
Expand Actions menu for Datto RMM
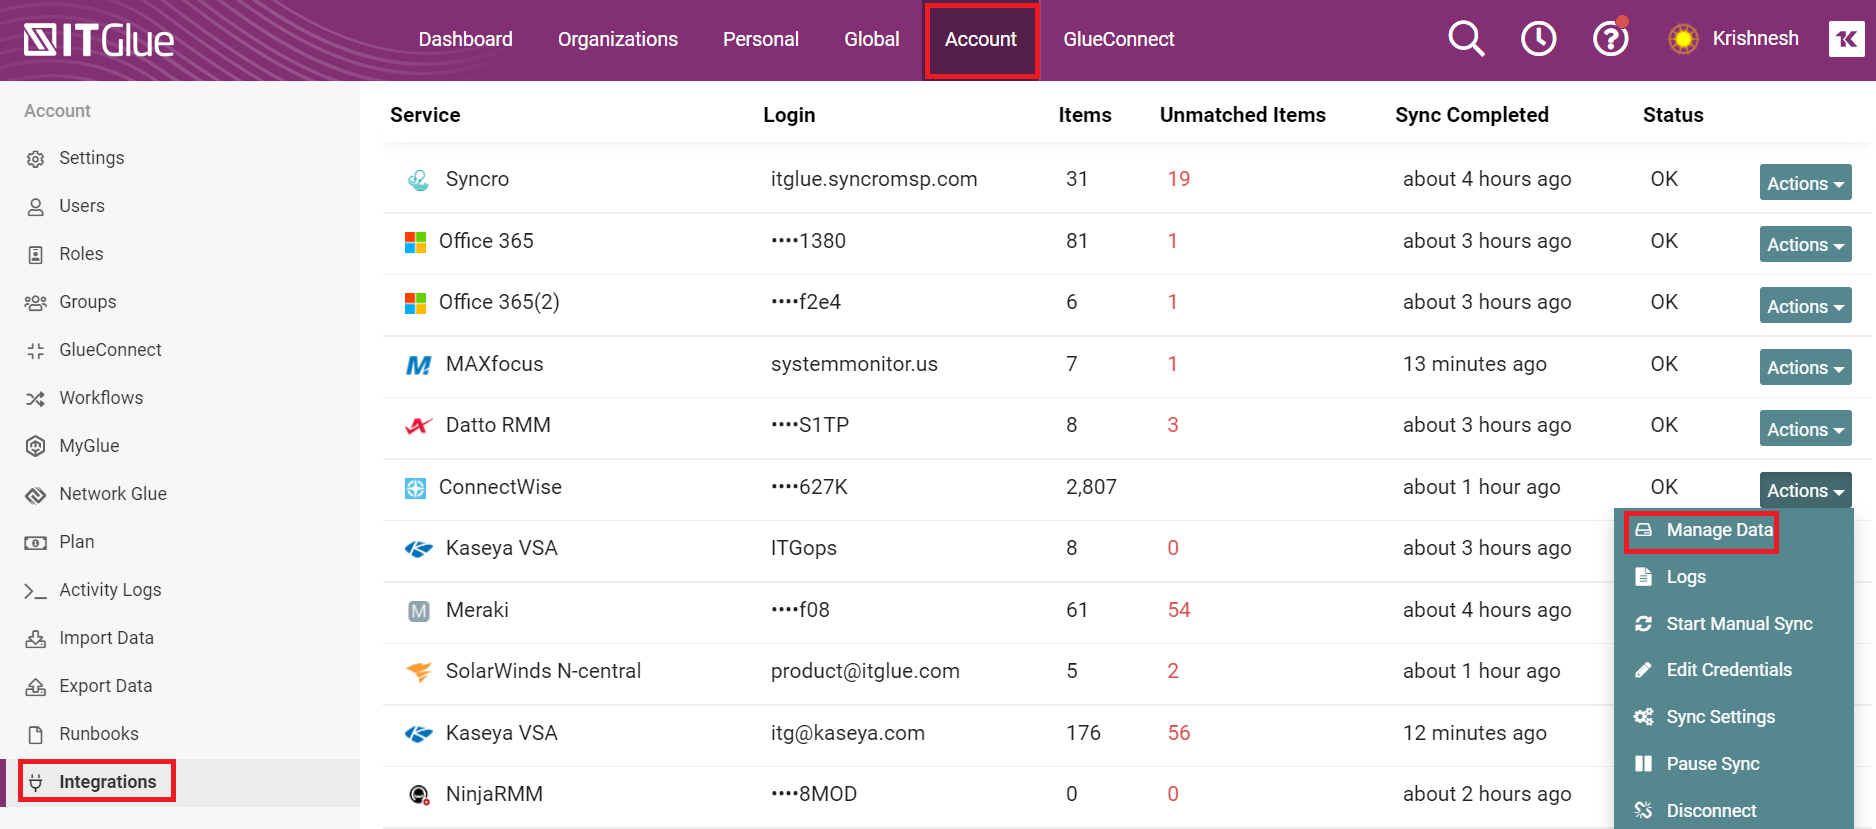[1805, 429]
